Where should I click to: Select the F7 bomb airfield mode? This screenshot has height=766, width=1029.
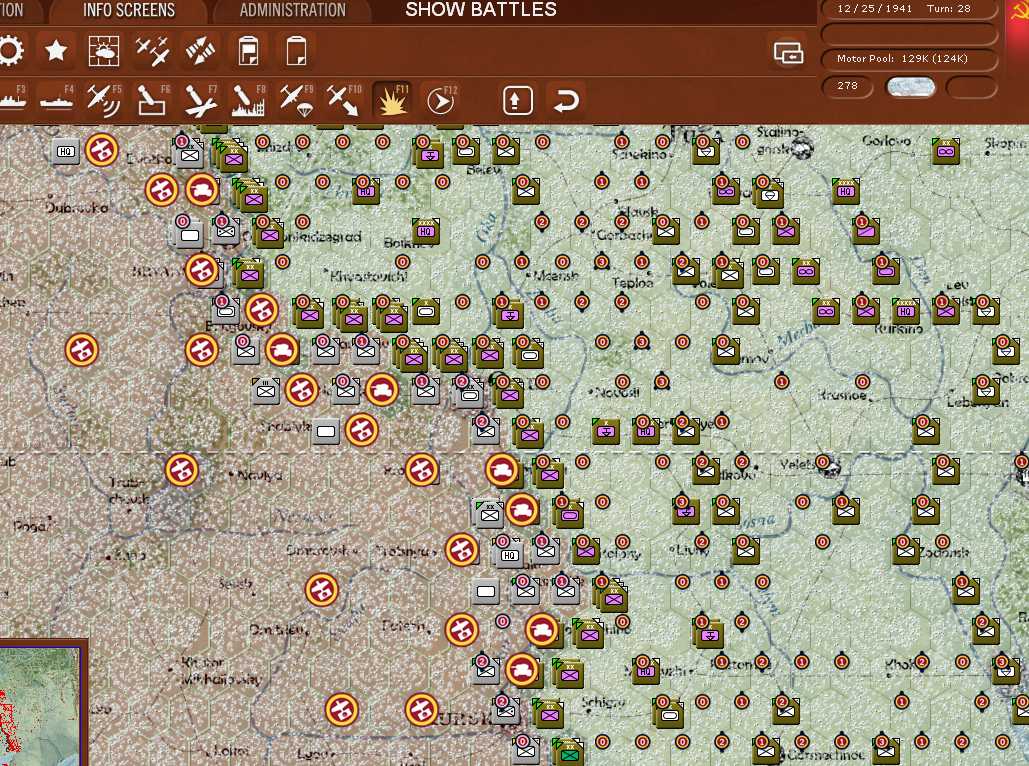pyautogui.click(x=201, y=100)
